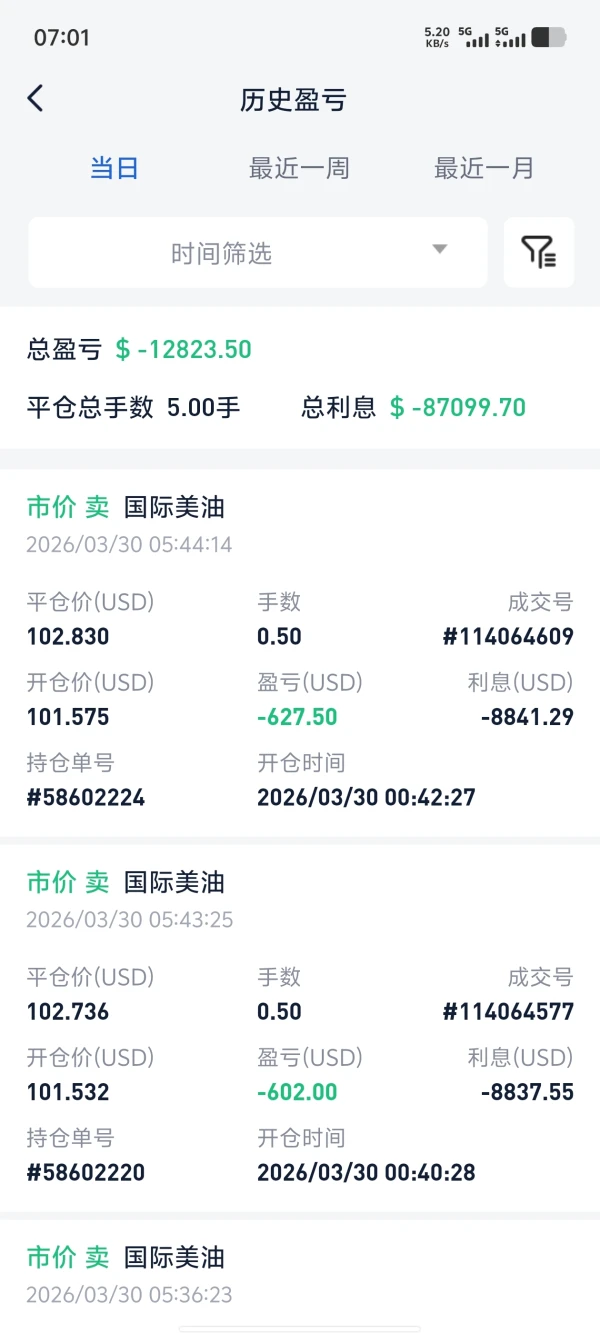
Task: Select deal number #114064577
Action: click(x=508, y=1011)
